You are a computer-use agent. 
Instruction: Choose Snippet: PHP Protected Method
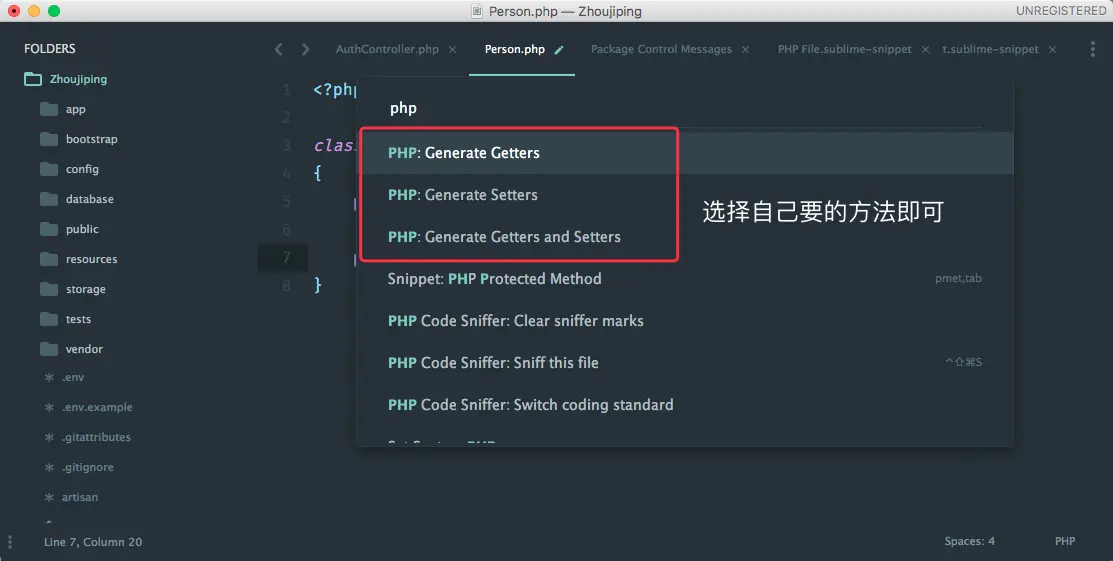coord(685,278)
